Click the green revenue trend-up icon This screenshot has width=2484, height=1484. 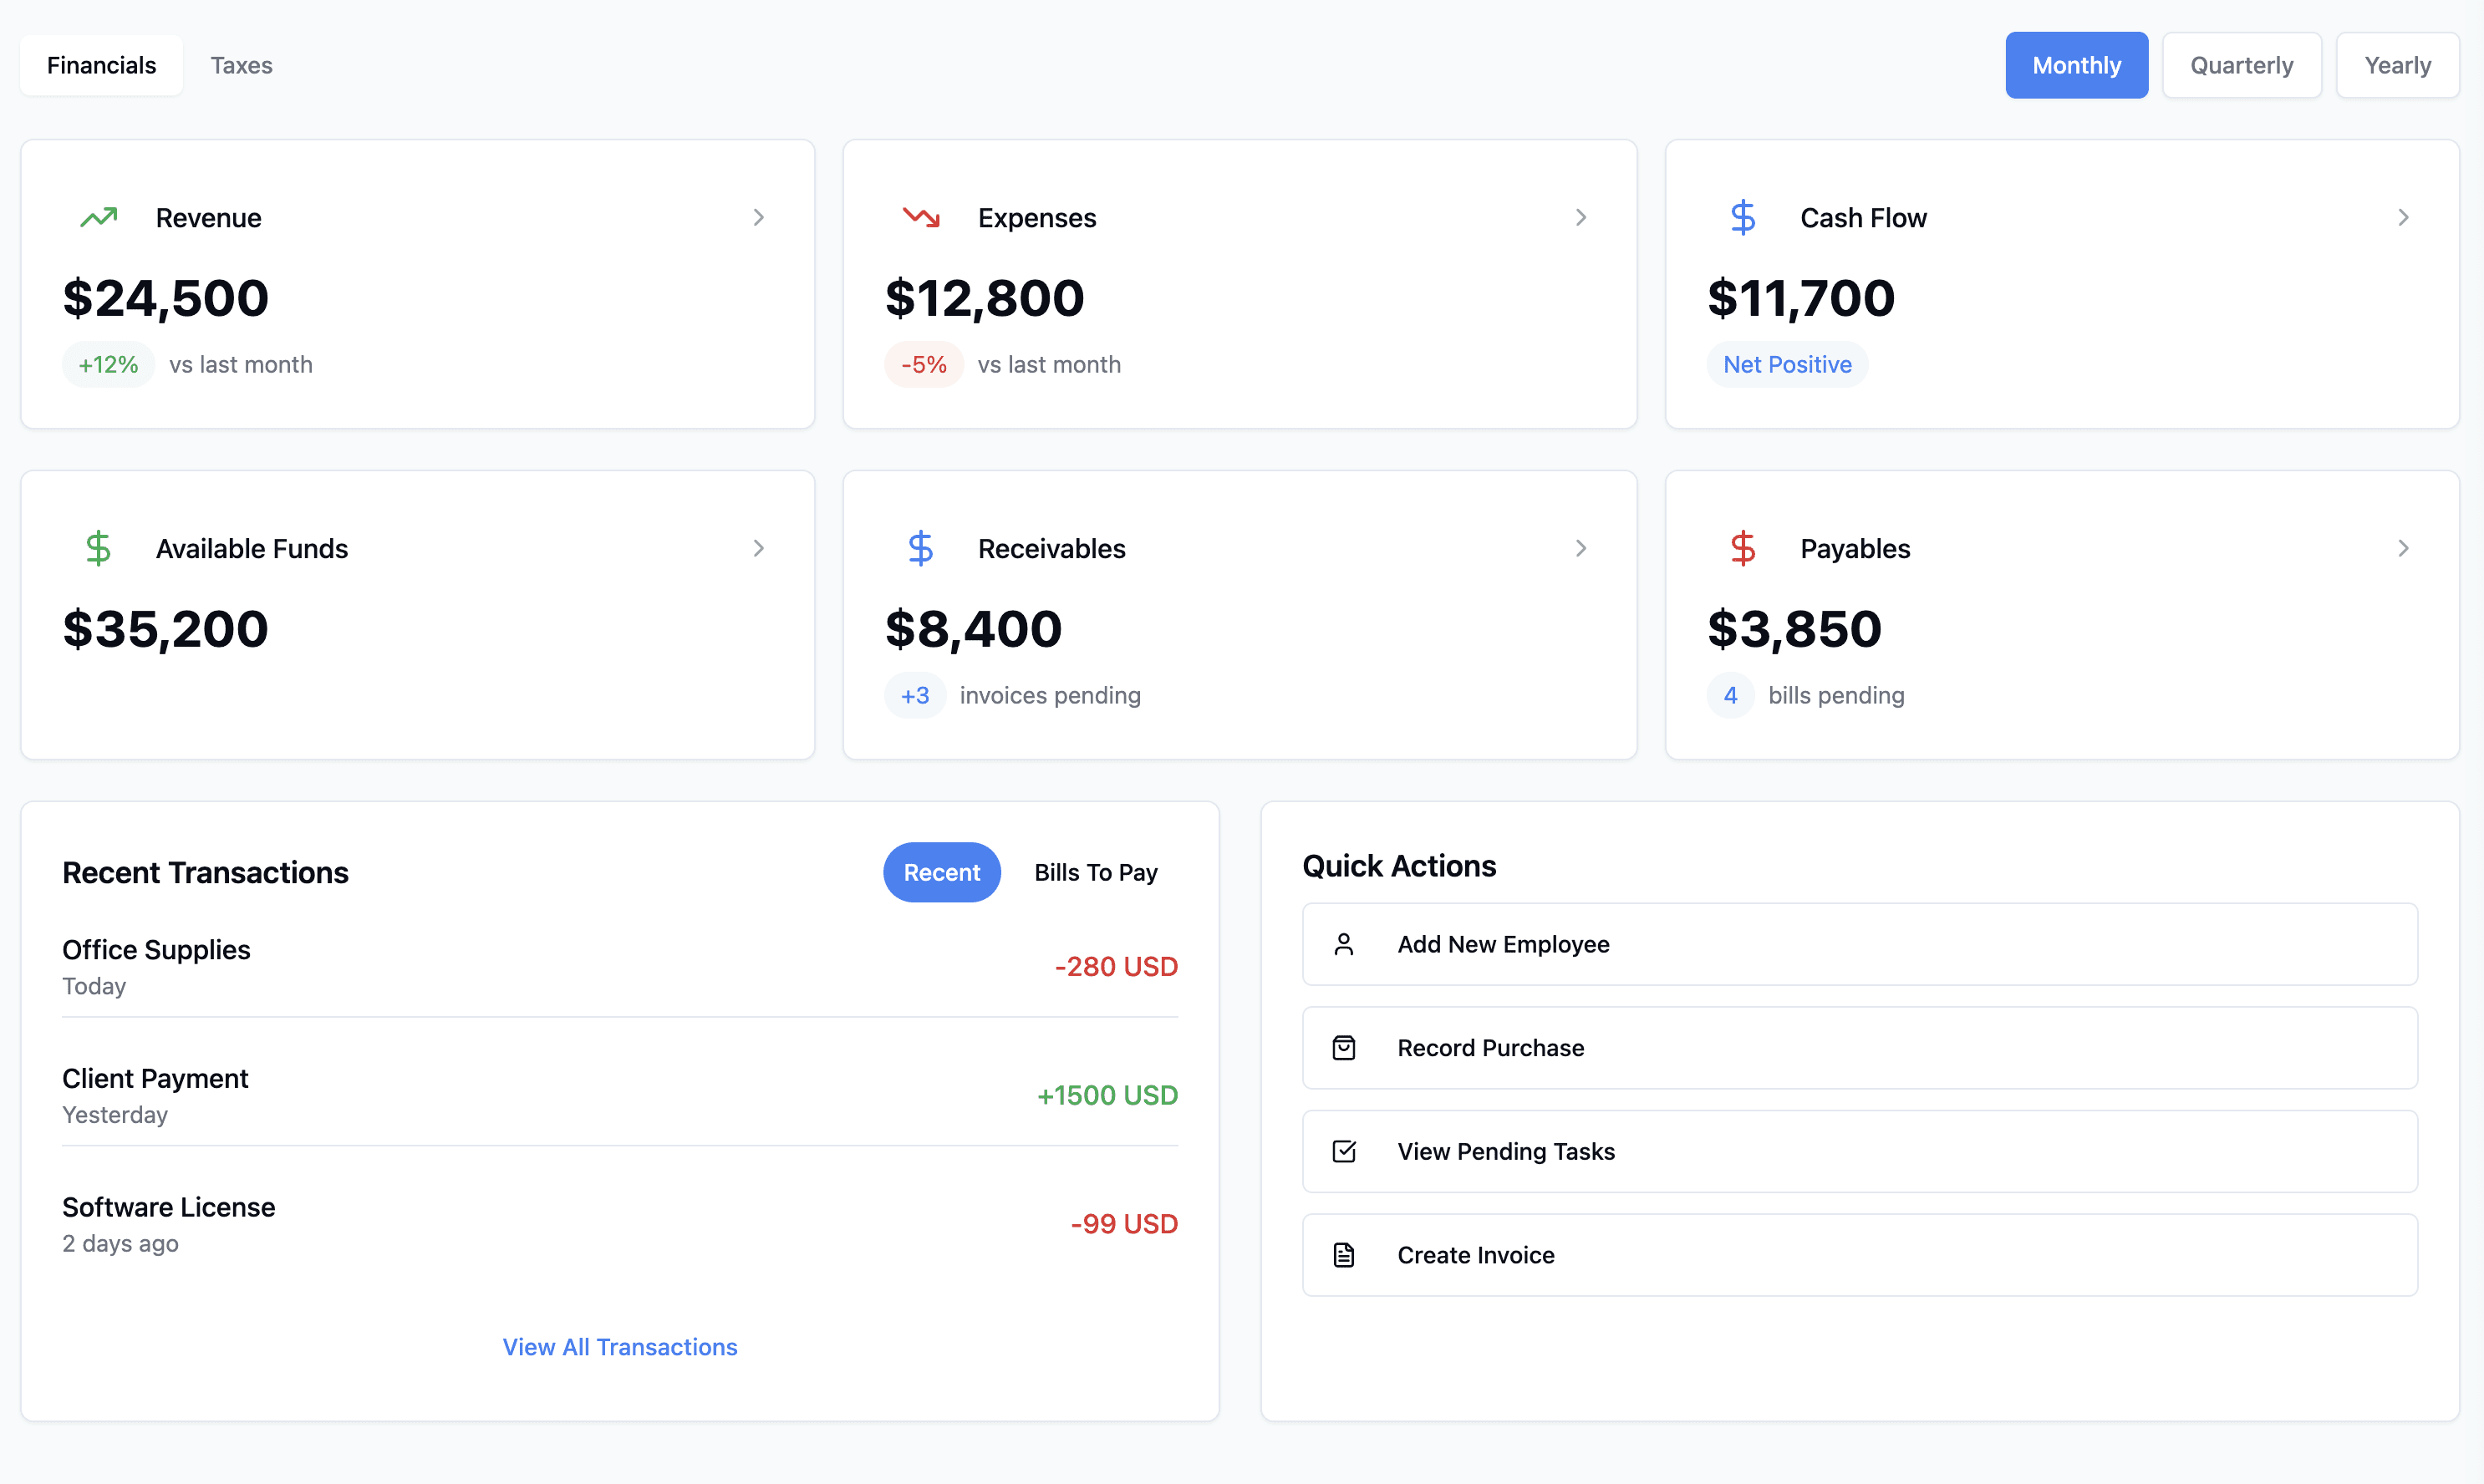pyautogui.click(x=99, y=217)
